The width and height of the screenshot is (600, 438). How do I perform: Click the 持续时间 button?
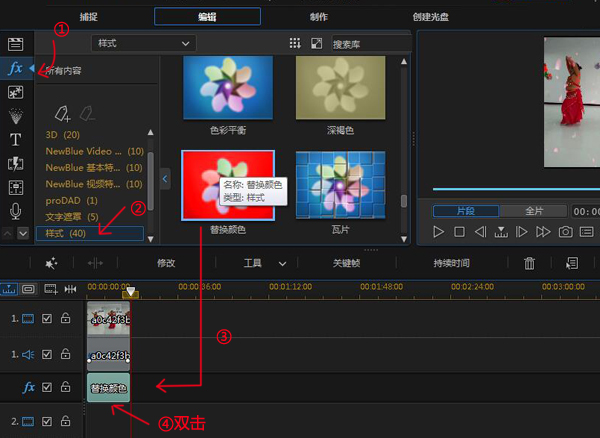[452, 263]
